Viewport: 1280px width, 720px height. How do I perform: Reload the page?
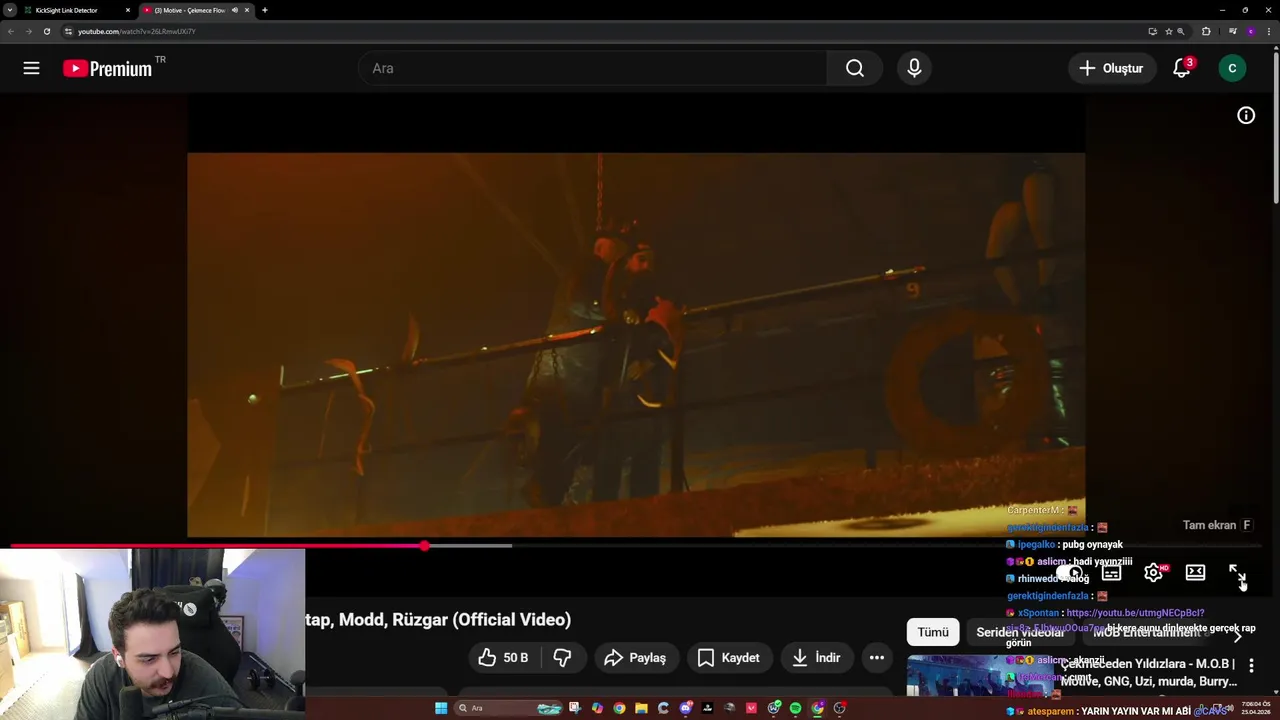[46, 31]
